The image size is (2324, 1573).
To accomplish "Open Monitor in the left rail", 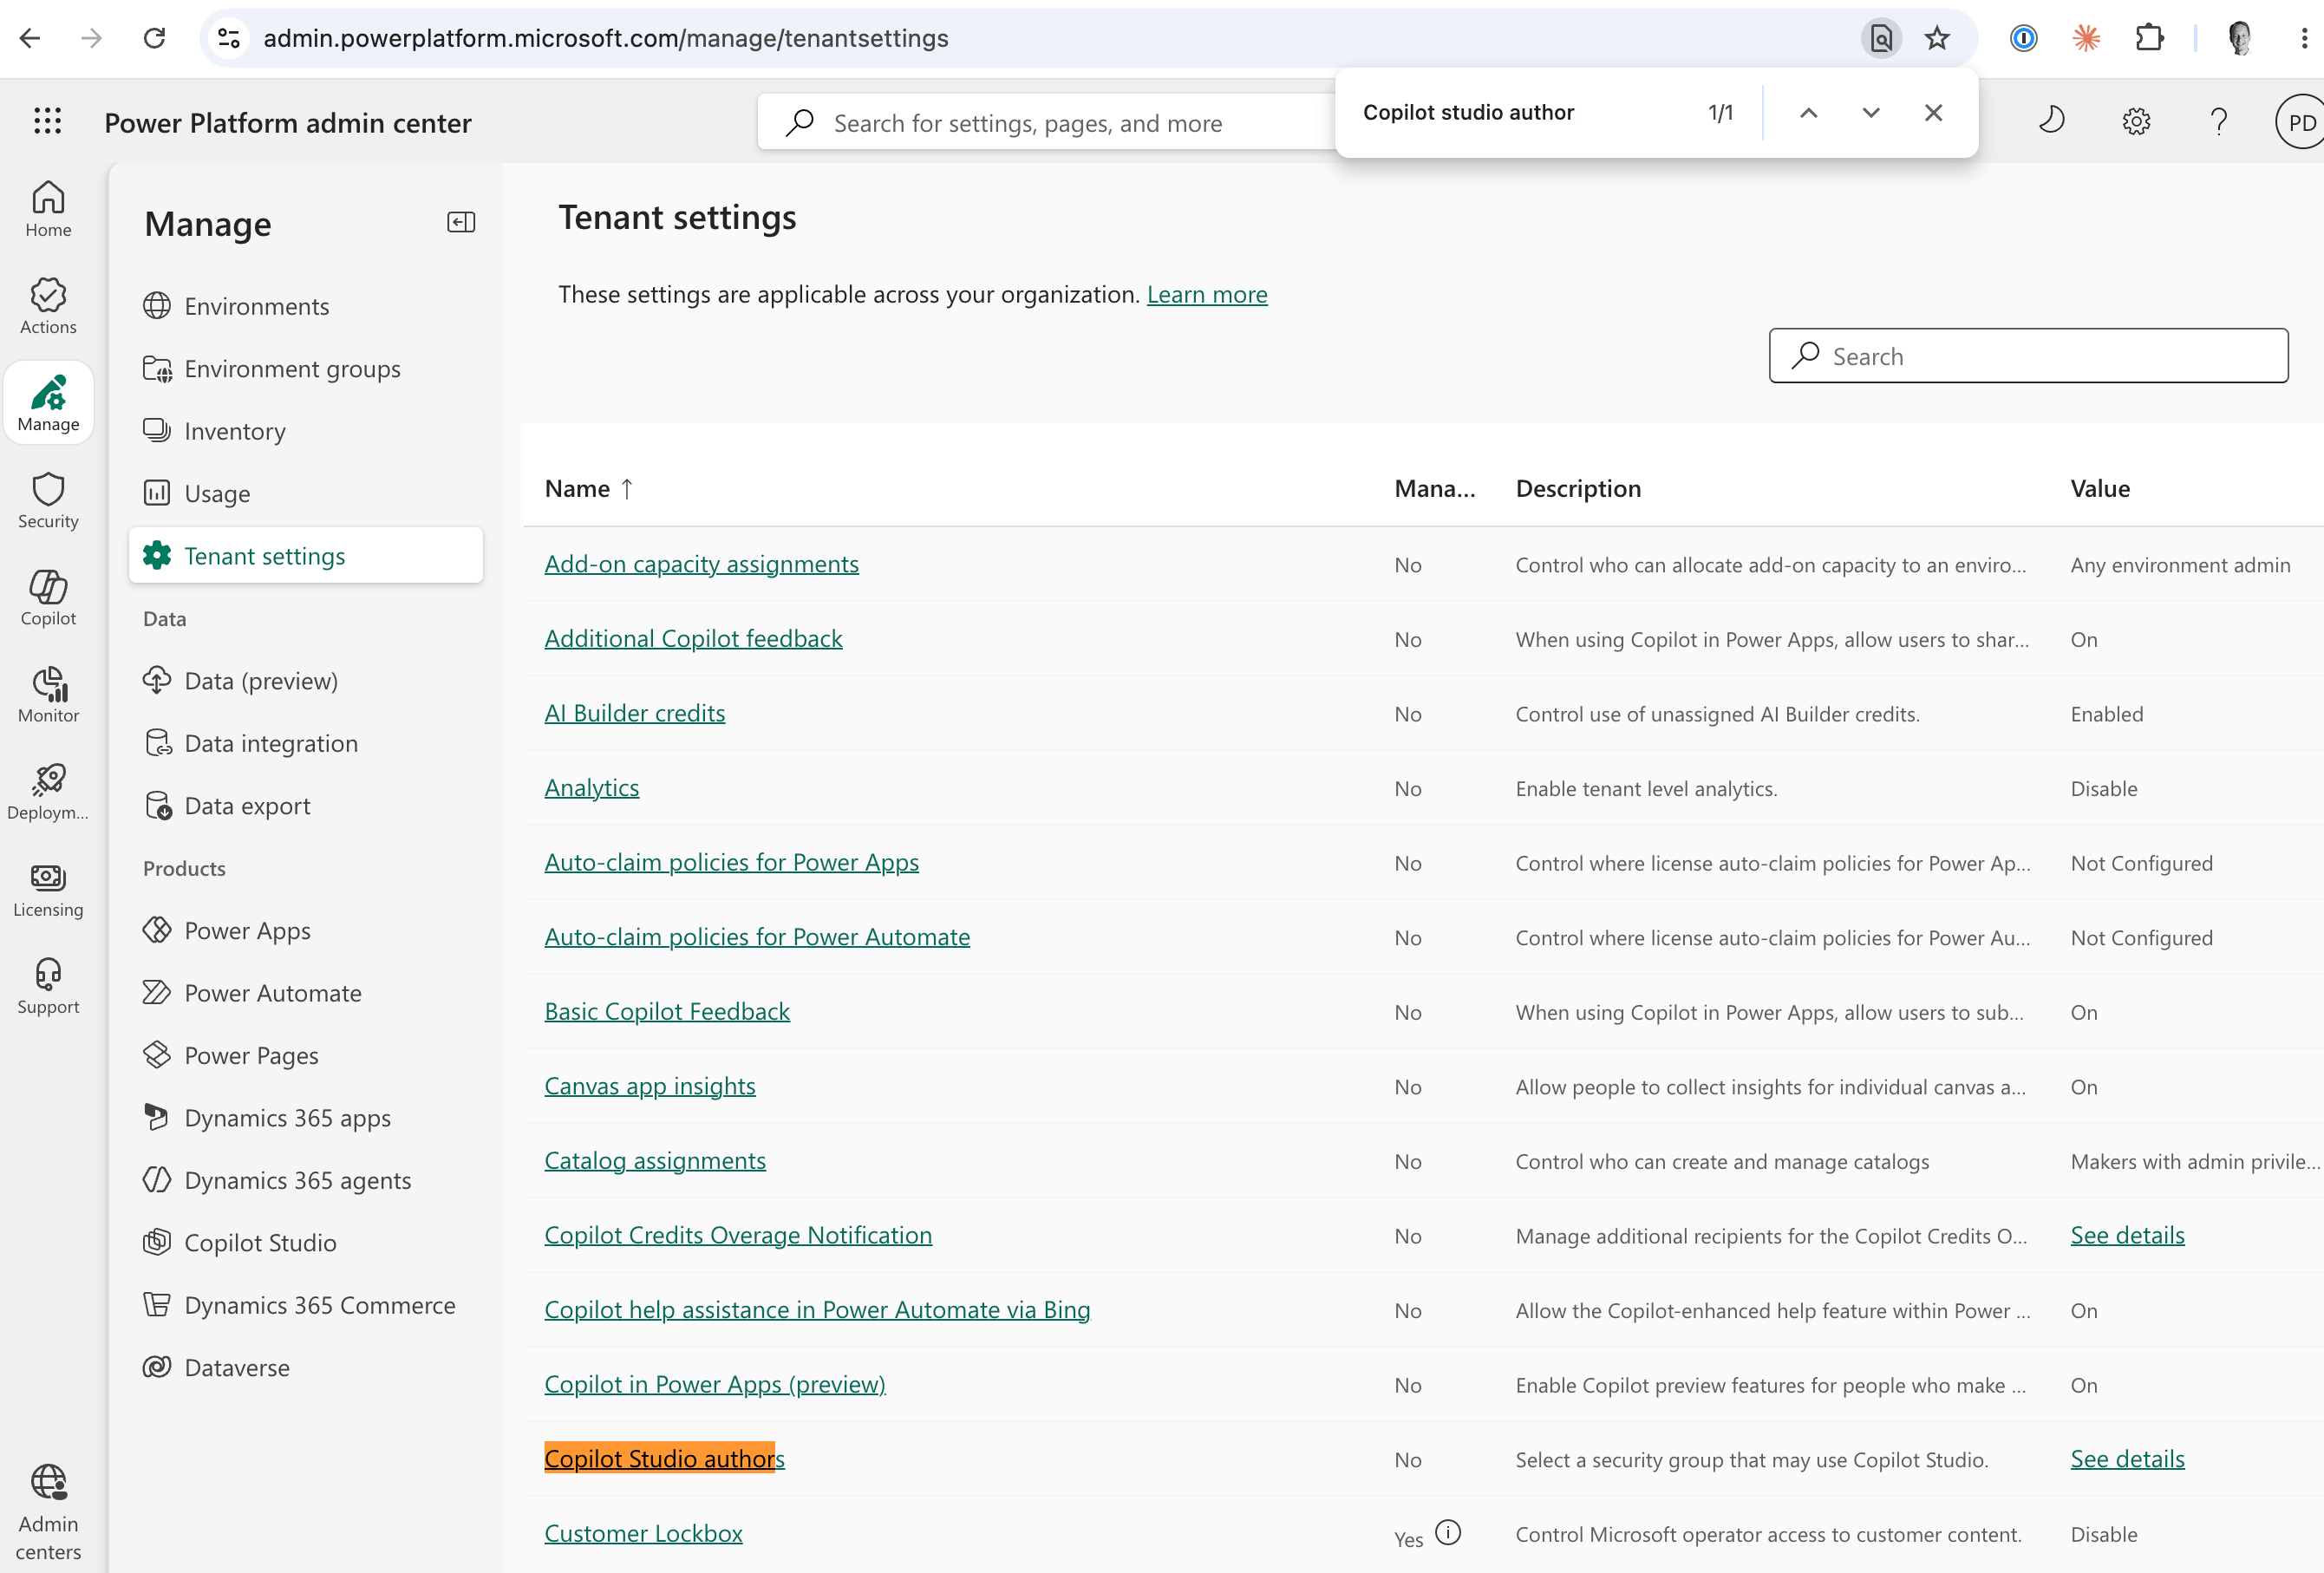I will coord(48,694).
